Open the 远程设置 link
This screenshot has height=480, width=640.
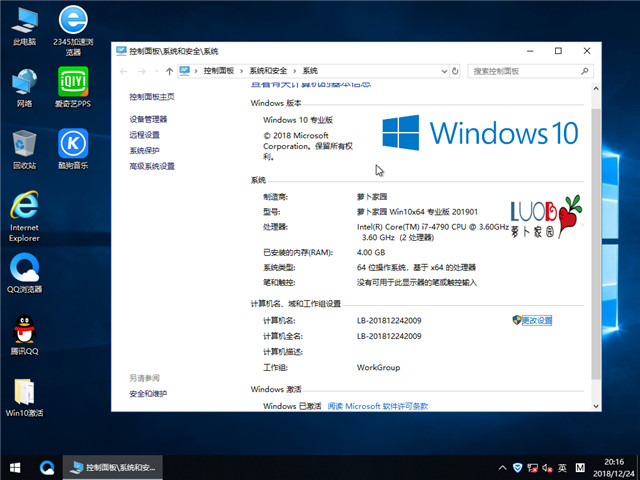[x=144, y=135]
